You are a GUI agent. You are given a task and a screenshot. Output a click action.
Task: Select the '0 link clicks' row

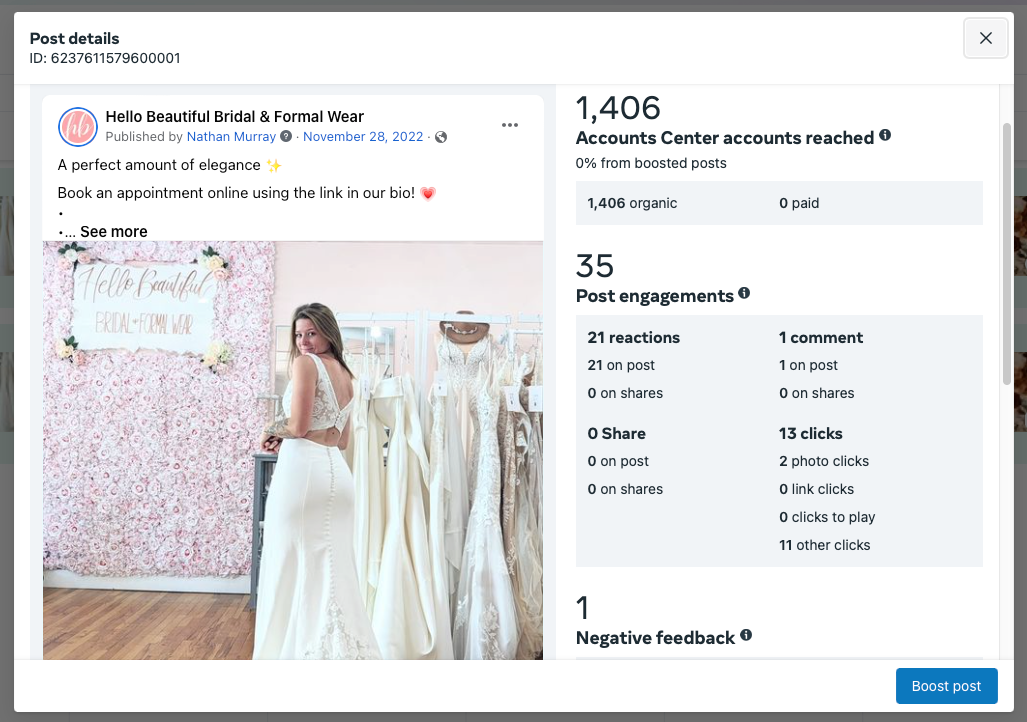816,489
